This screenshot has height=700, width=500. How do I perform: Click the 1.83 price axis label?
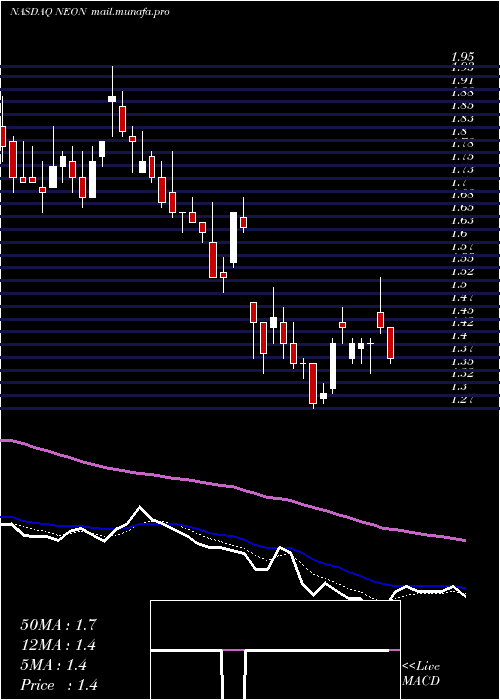point(462,119)
